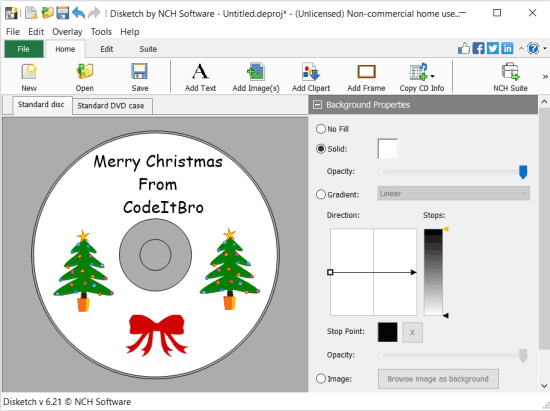Select the Solid fill radio button
Screen dimensions: 550x411
[x=321, y=149]
